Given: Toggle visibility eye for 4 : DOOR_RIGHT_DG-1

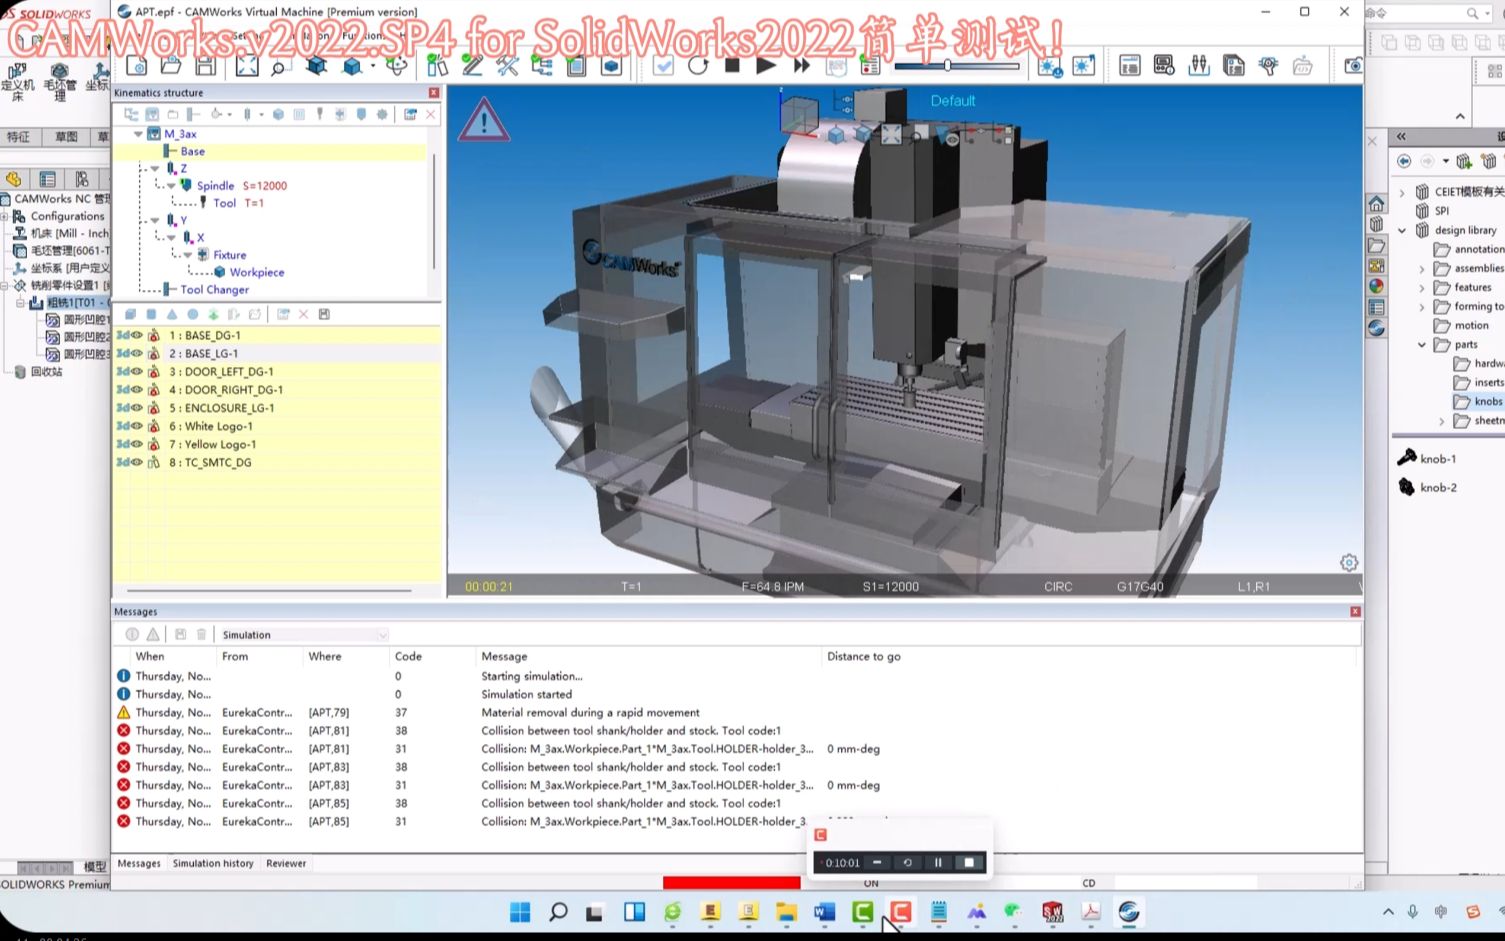Looking at the screenshot, I should pos(137,390).
